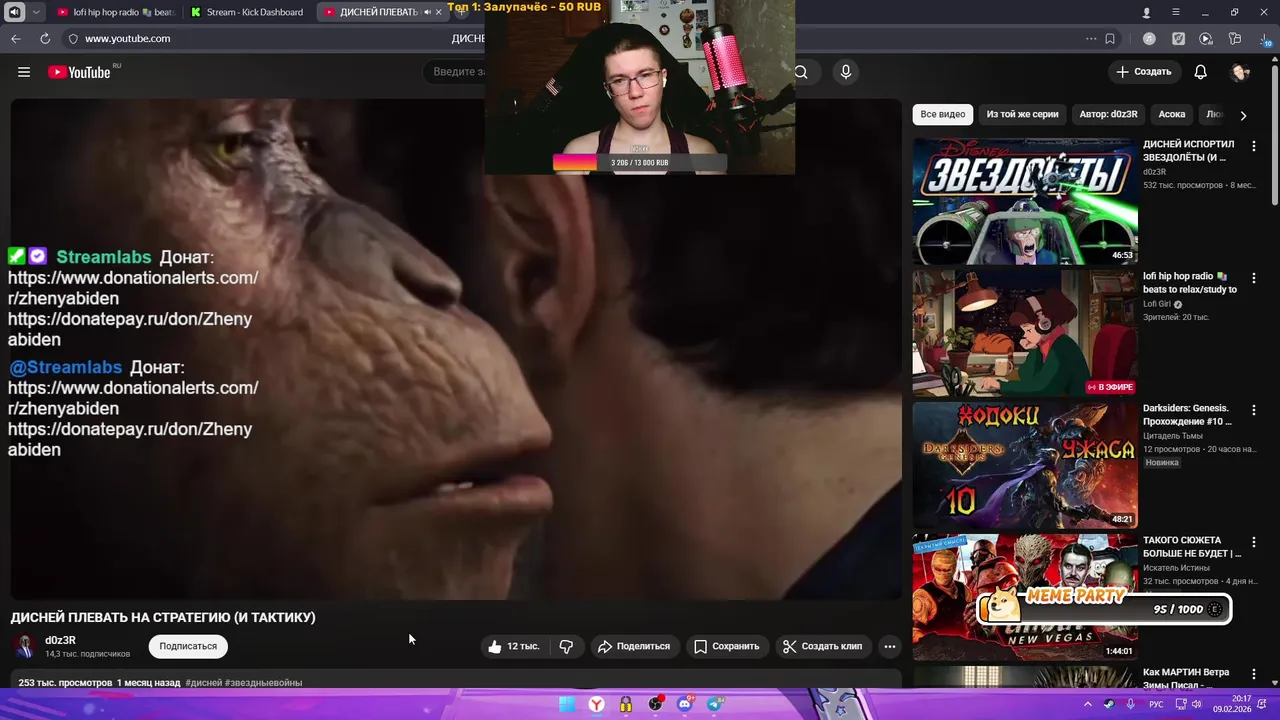Open account avatar menu in YouTube header

tap(1241, 72)
